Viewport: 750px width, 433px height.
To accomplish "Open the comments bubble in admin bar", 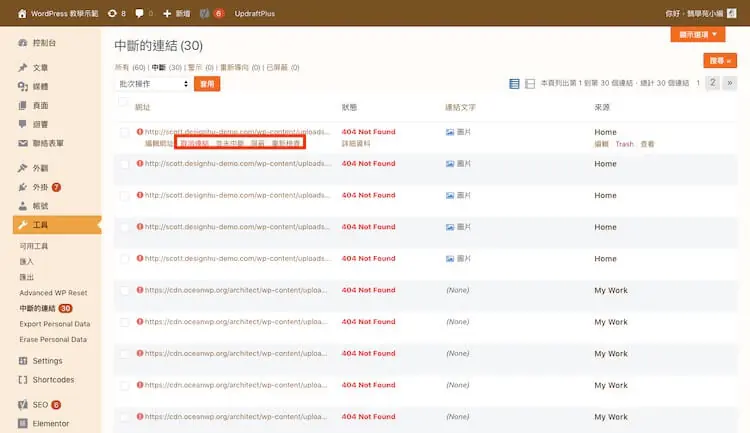I will pos(139,13).
